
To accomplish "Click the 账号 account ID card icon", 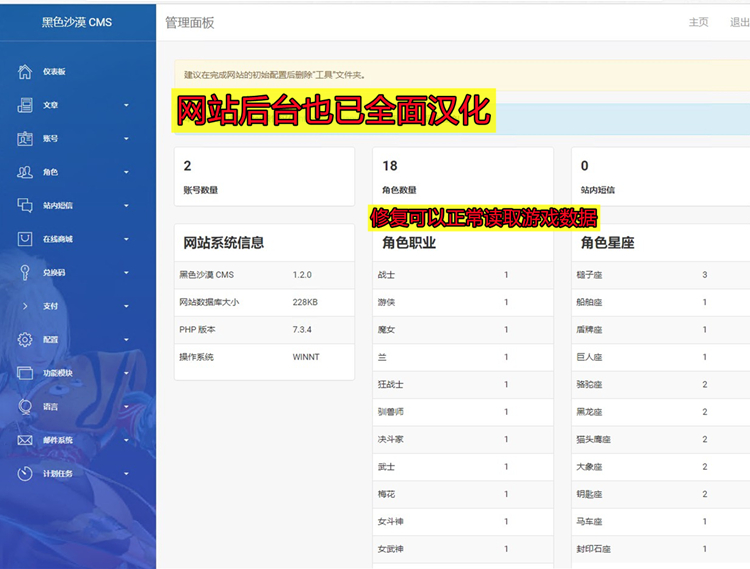I will tap(25, 139).
